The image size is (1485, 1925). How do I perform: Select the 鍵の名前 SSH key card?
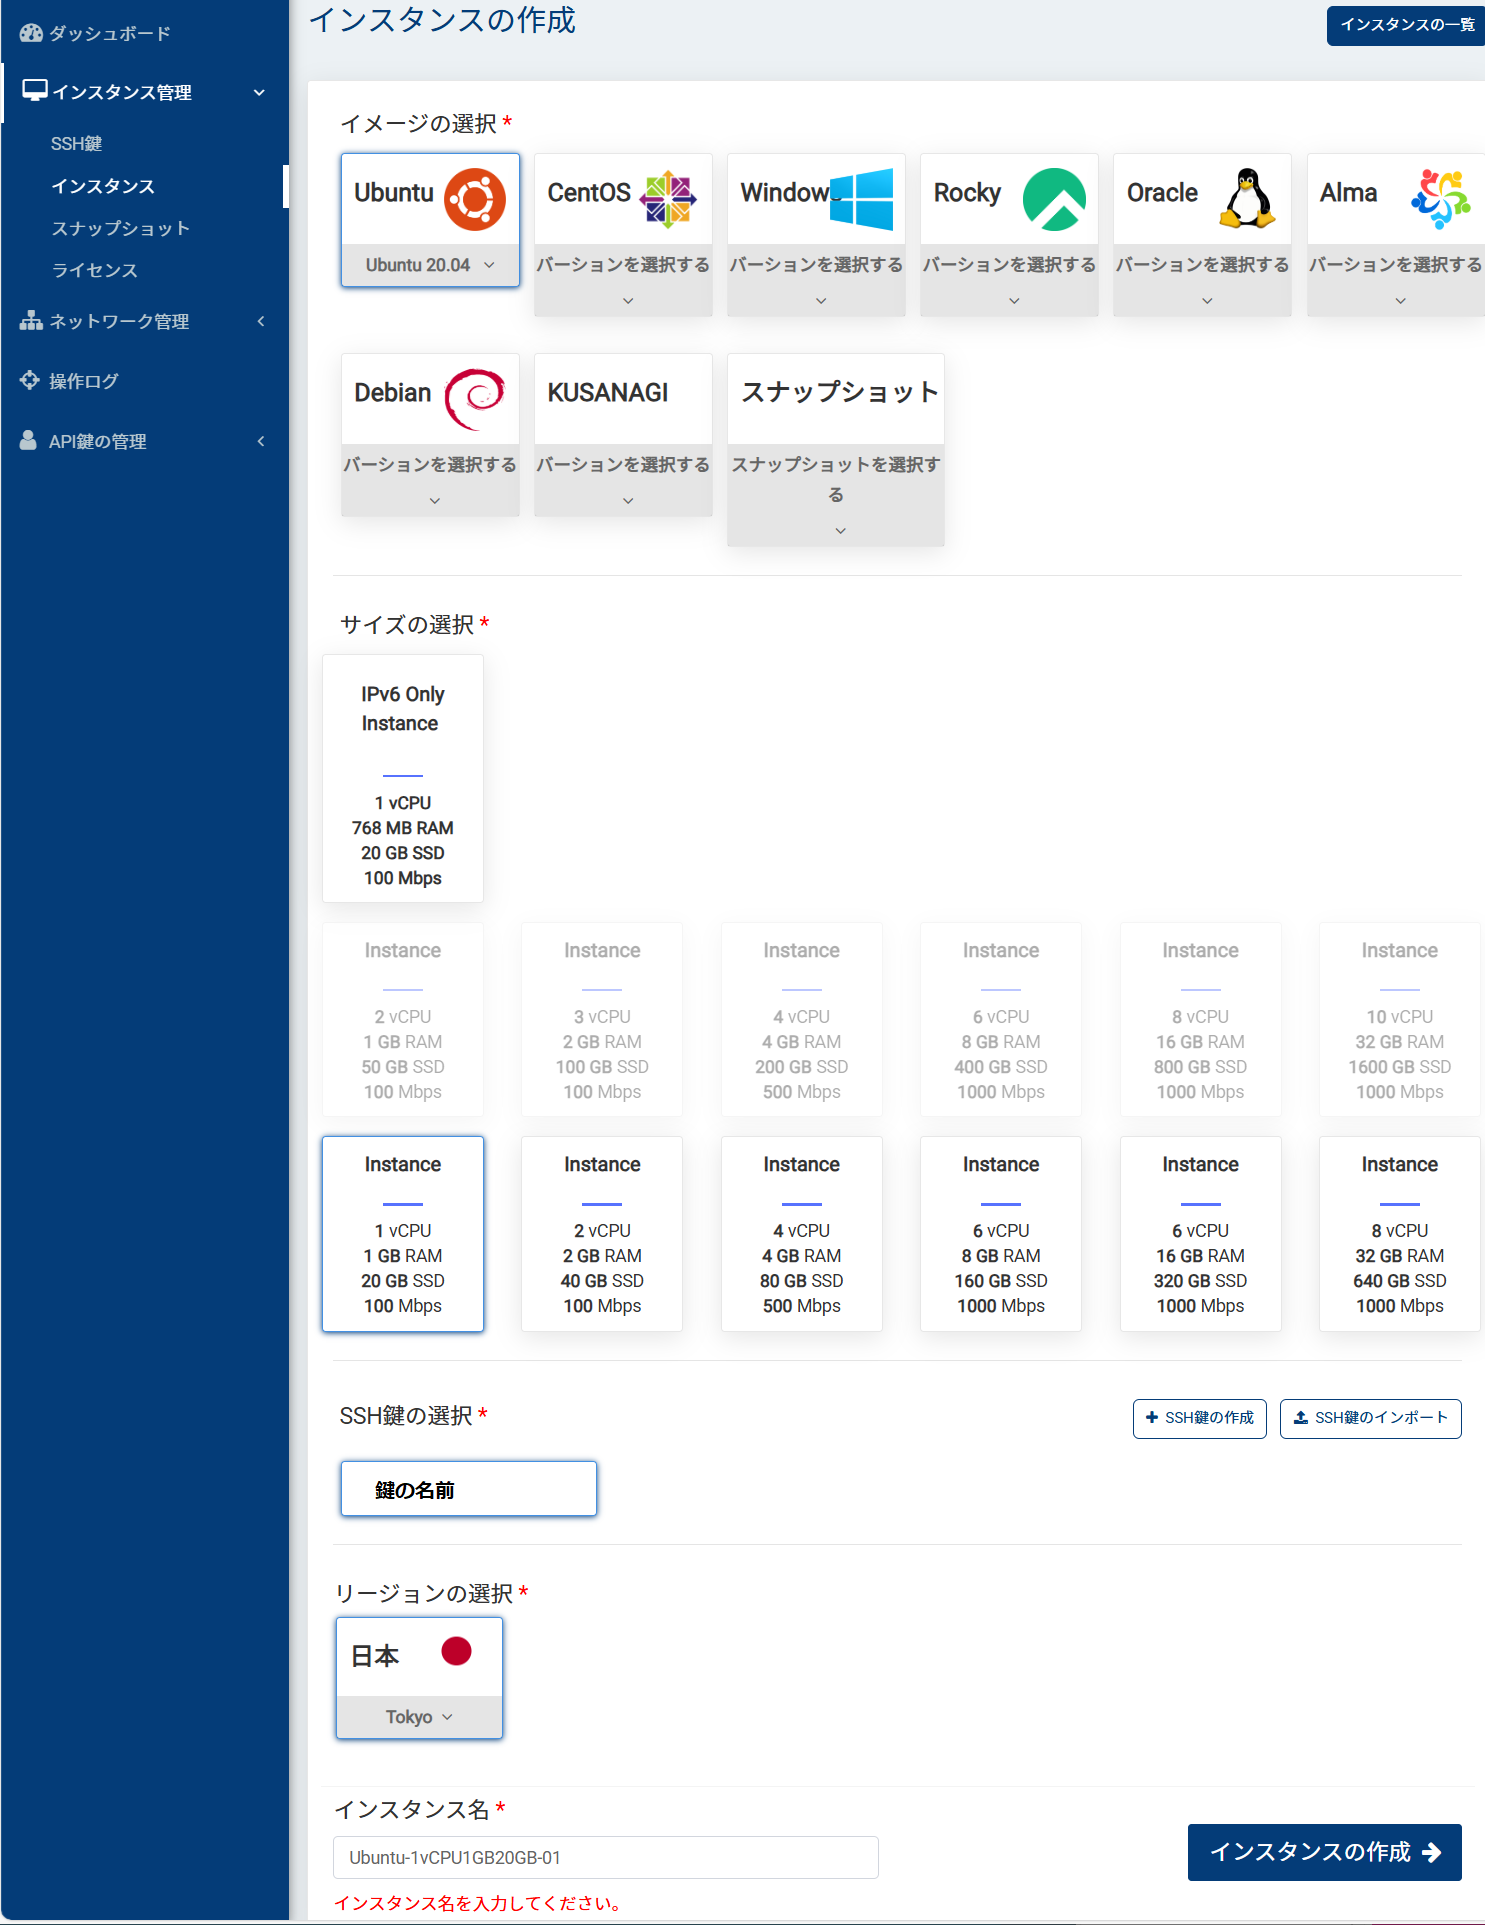pos(468,1489)
